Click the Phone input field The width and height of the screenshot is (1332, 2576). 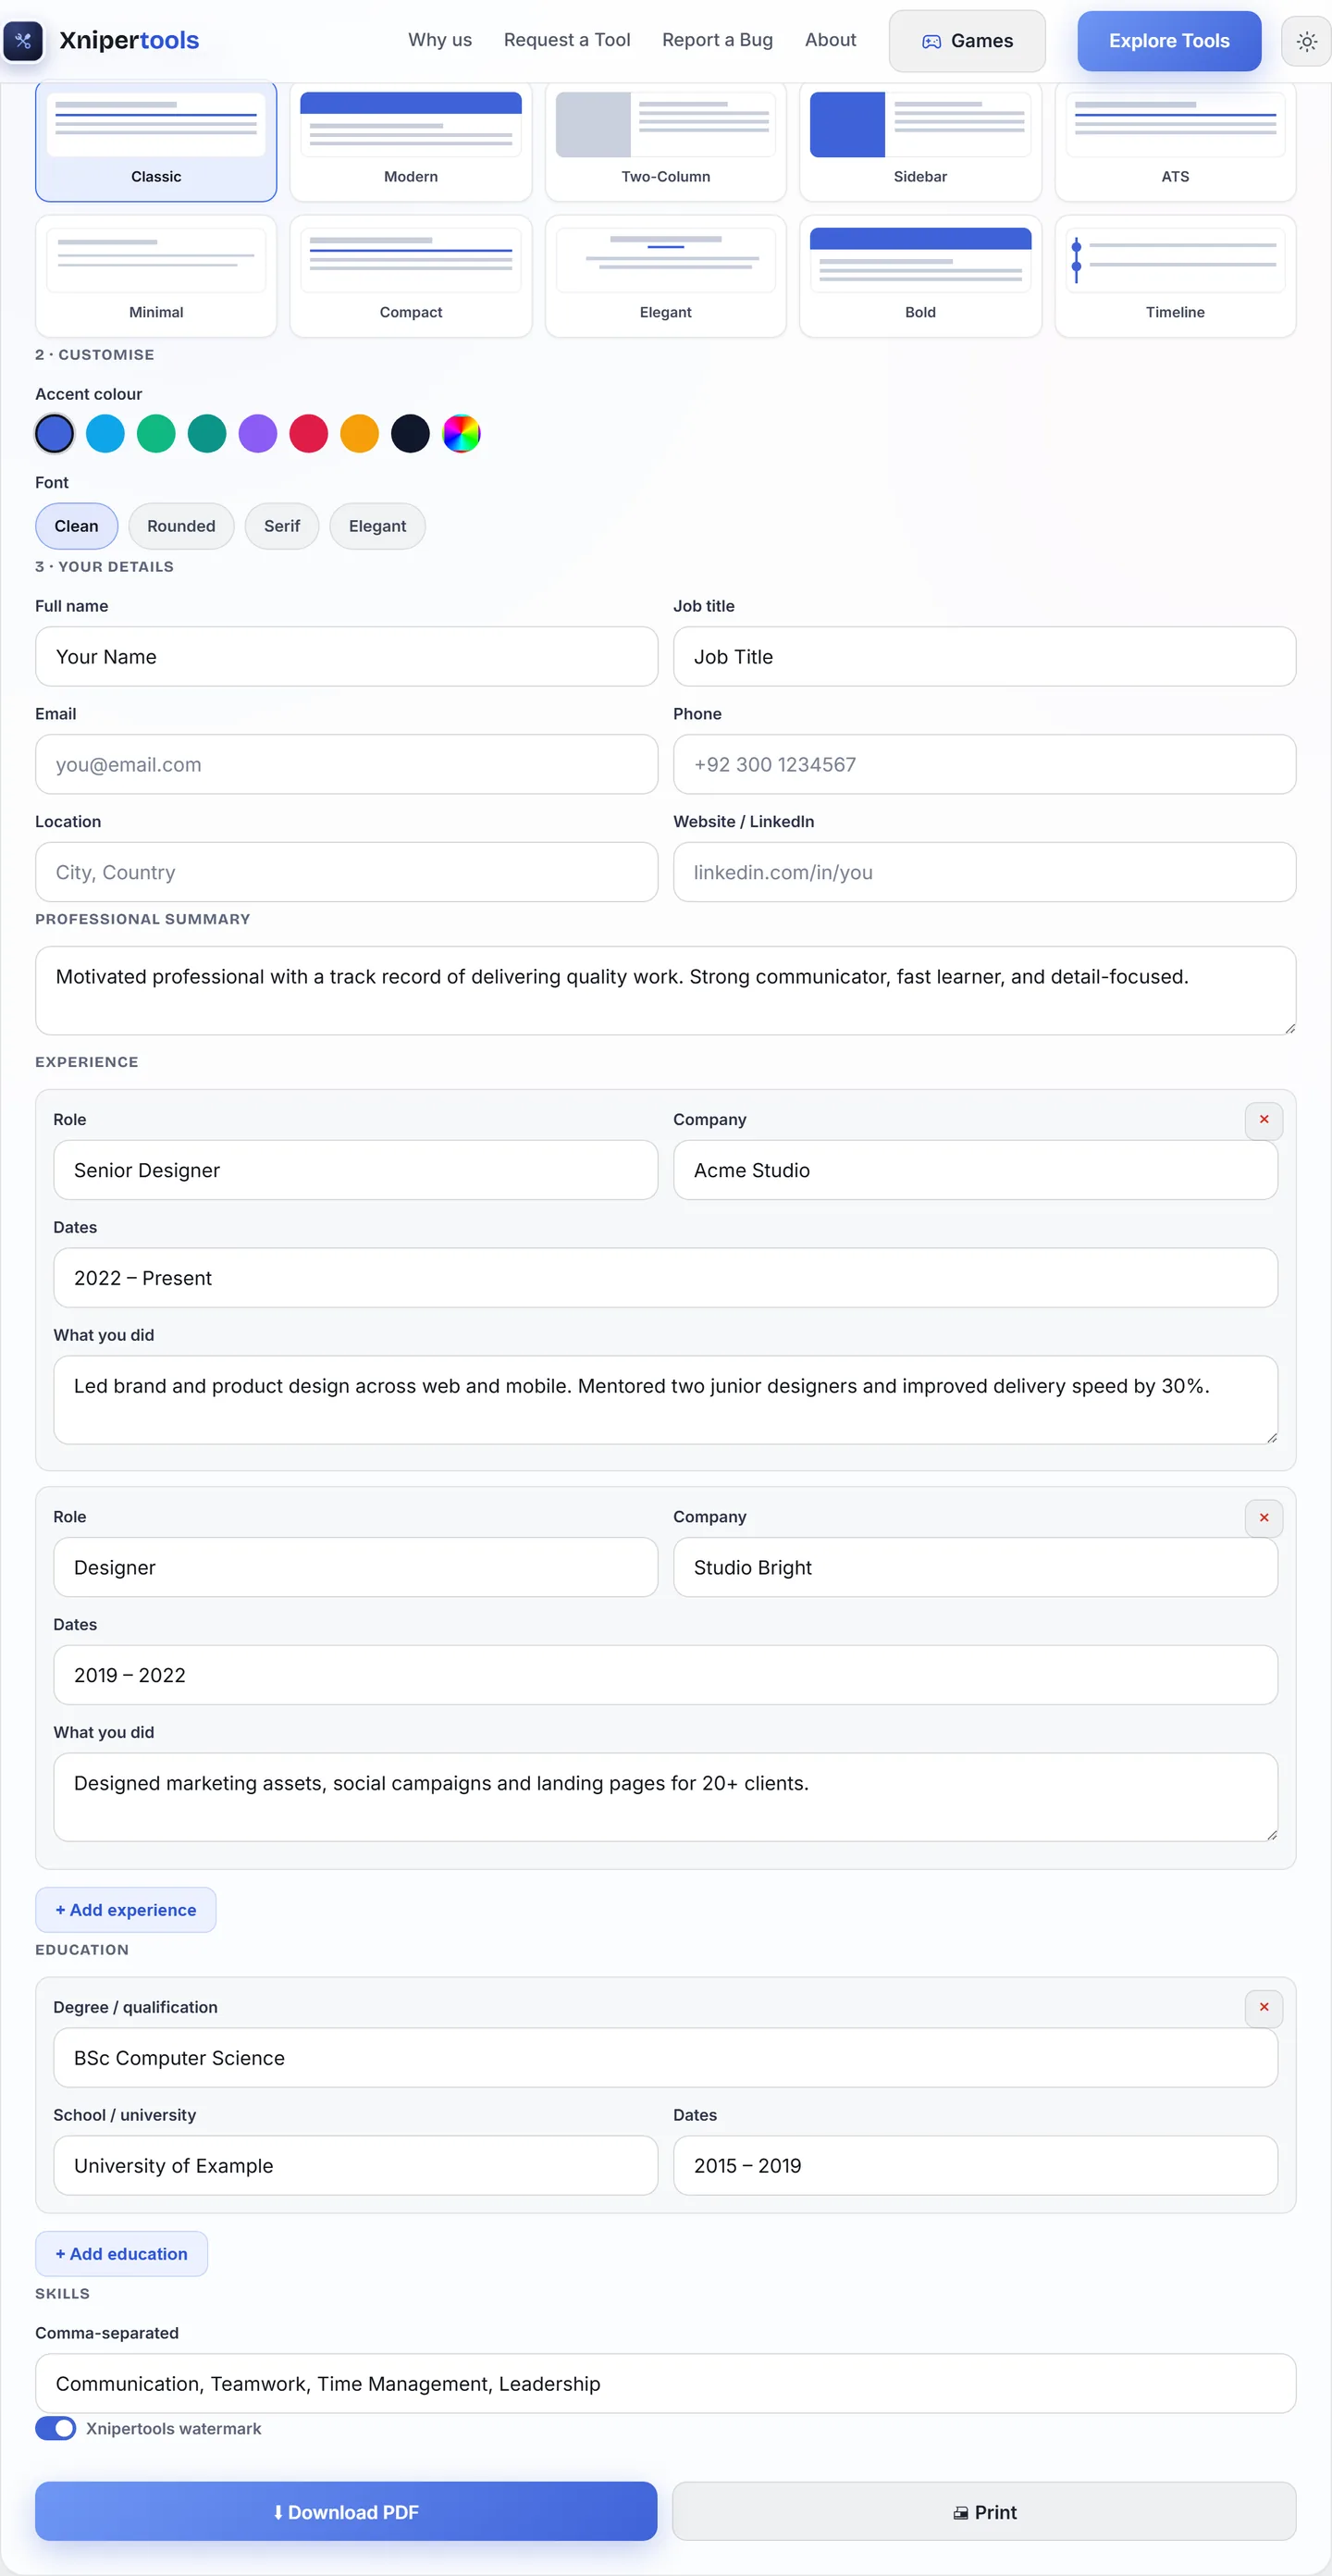(984, 765)
